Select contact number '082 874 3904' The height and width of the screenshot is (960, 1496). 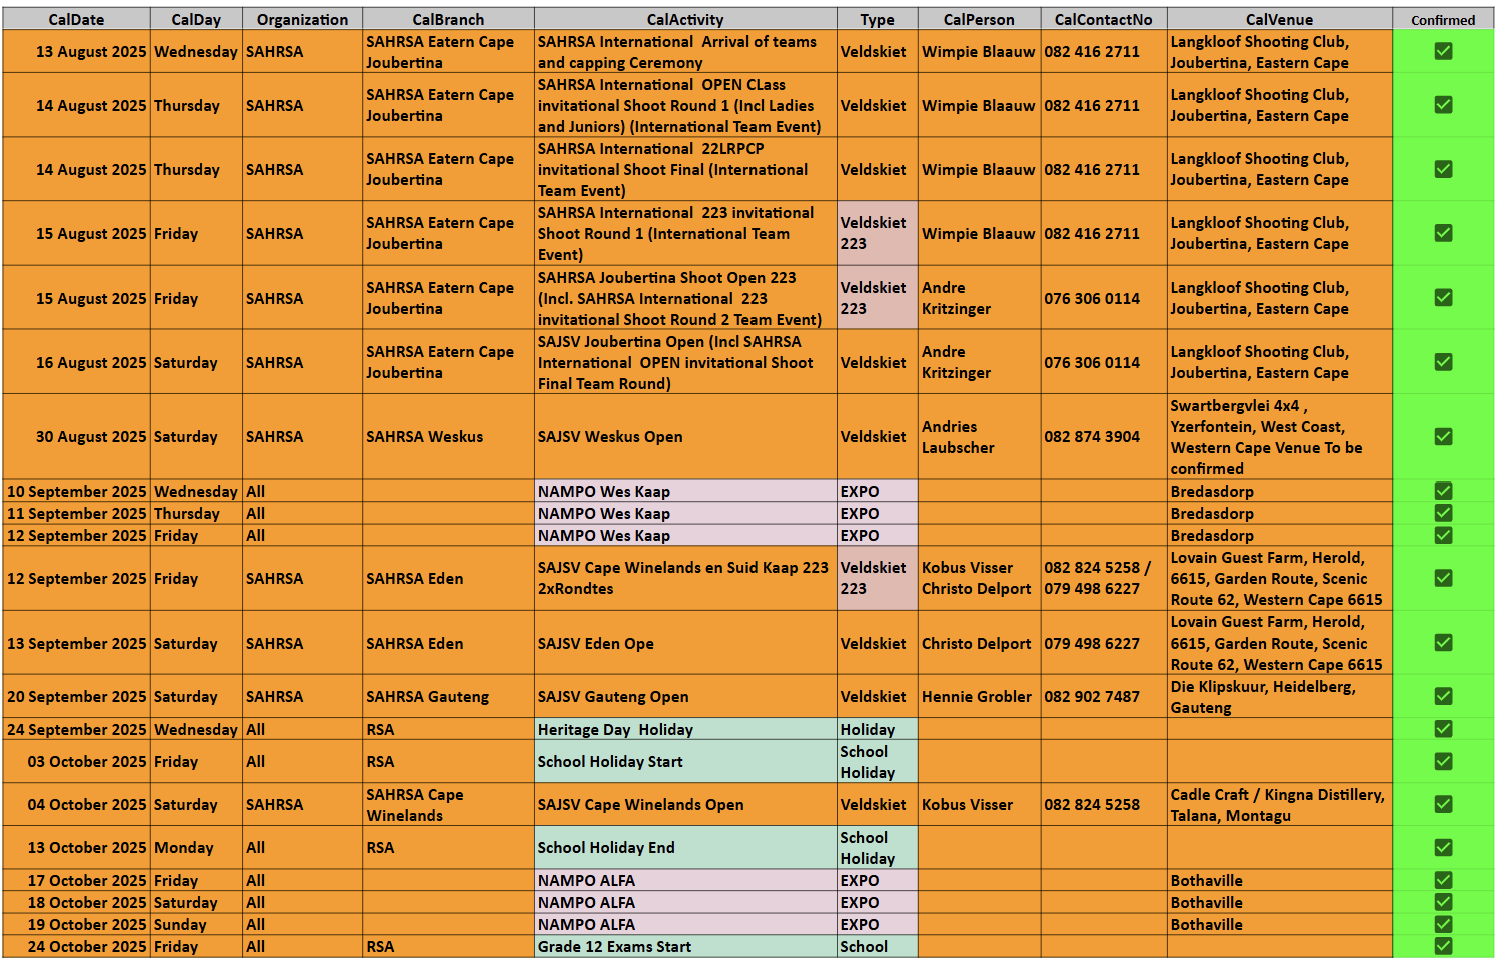pos(1104,436)
